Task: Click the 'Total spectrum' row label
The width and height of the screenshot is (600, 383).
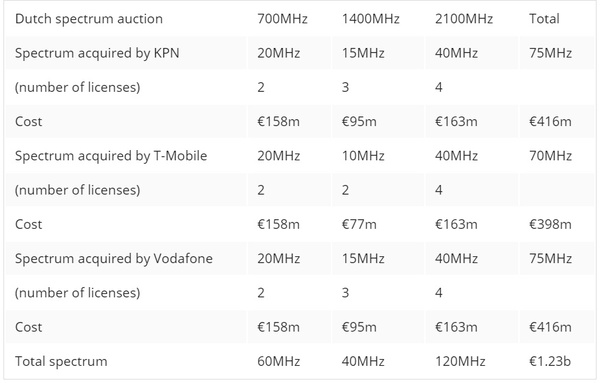Action: tap(61, 362)
